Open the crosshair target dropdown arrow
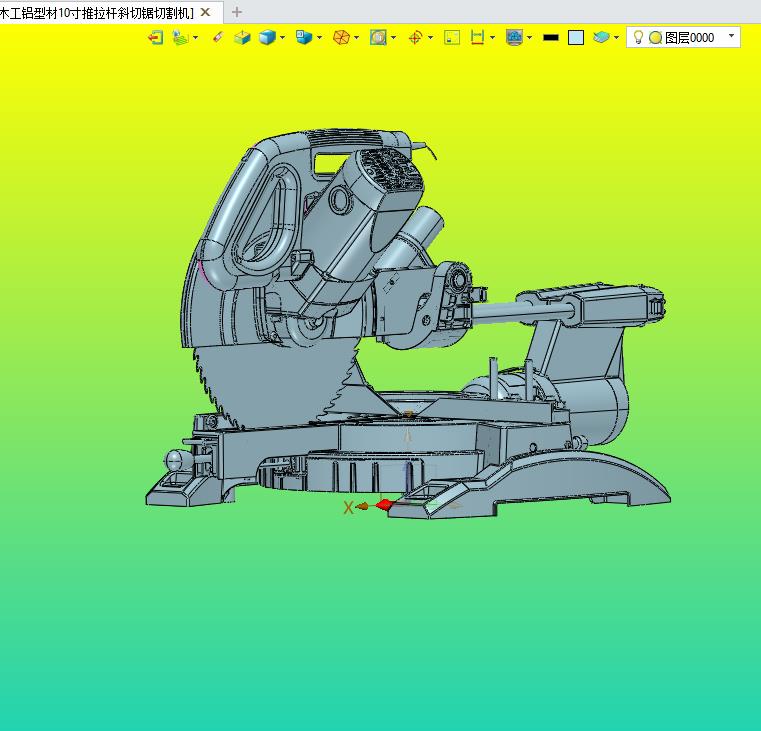 pos(430,37)
